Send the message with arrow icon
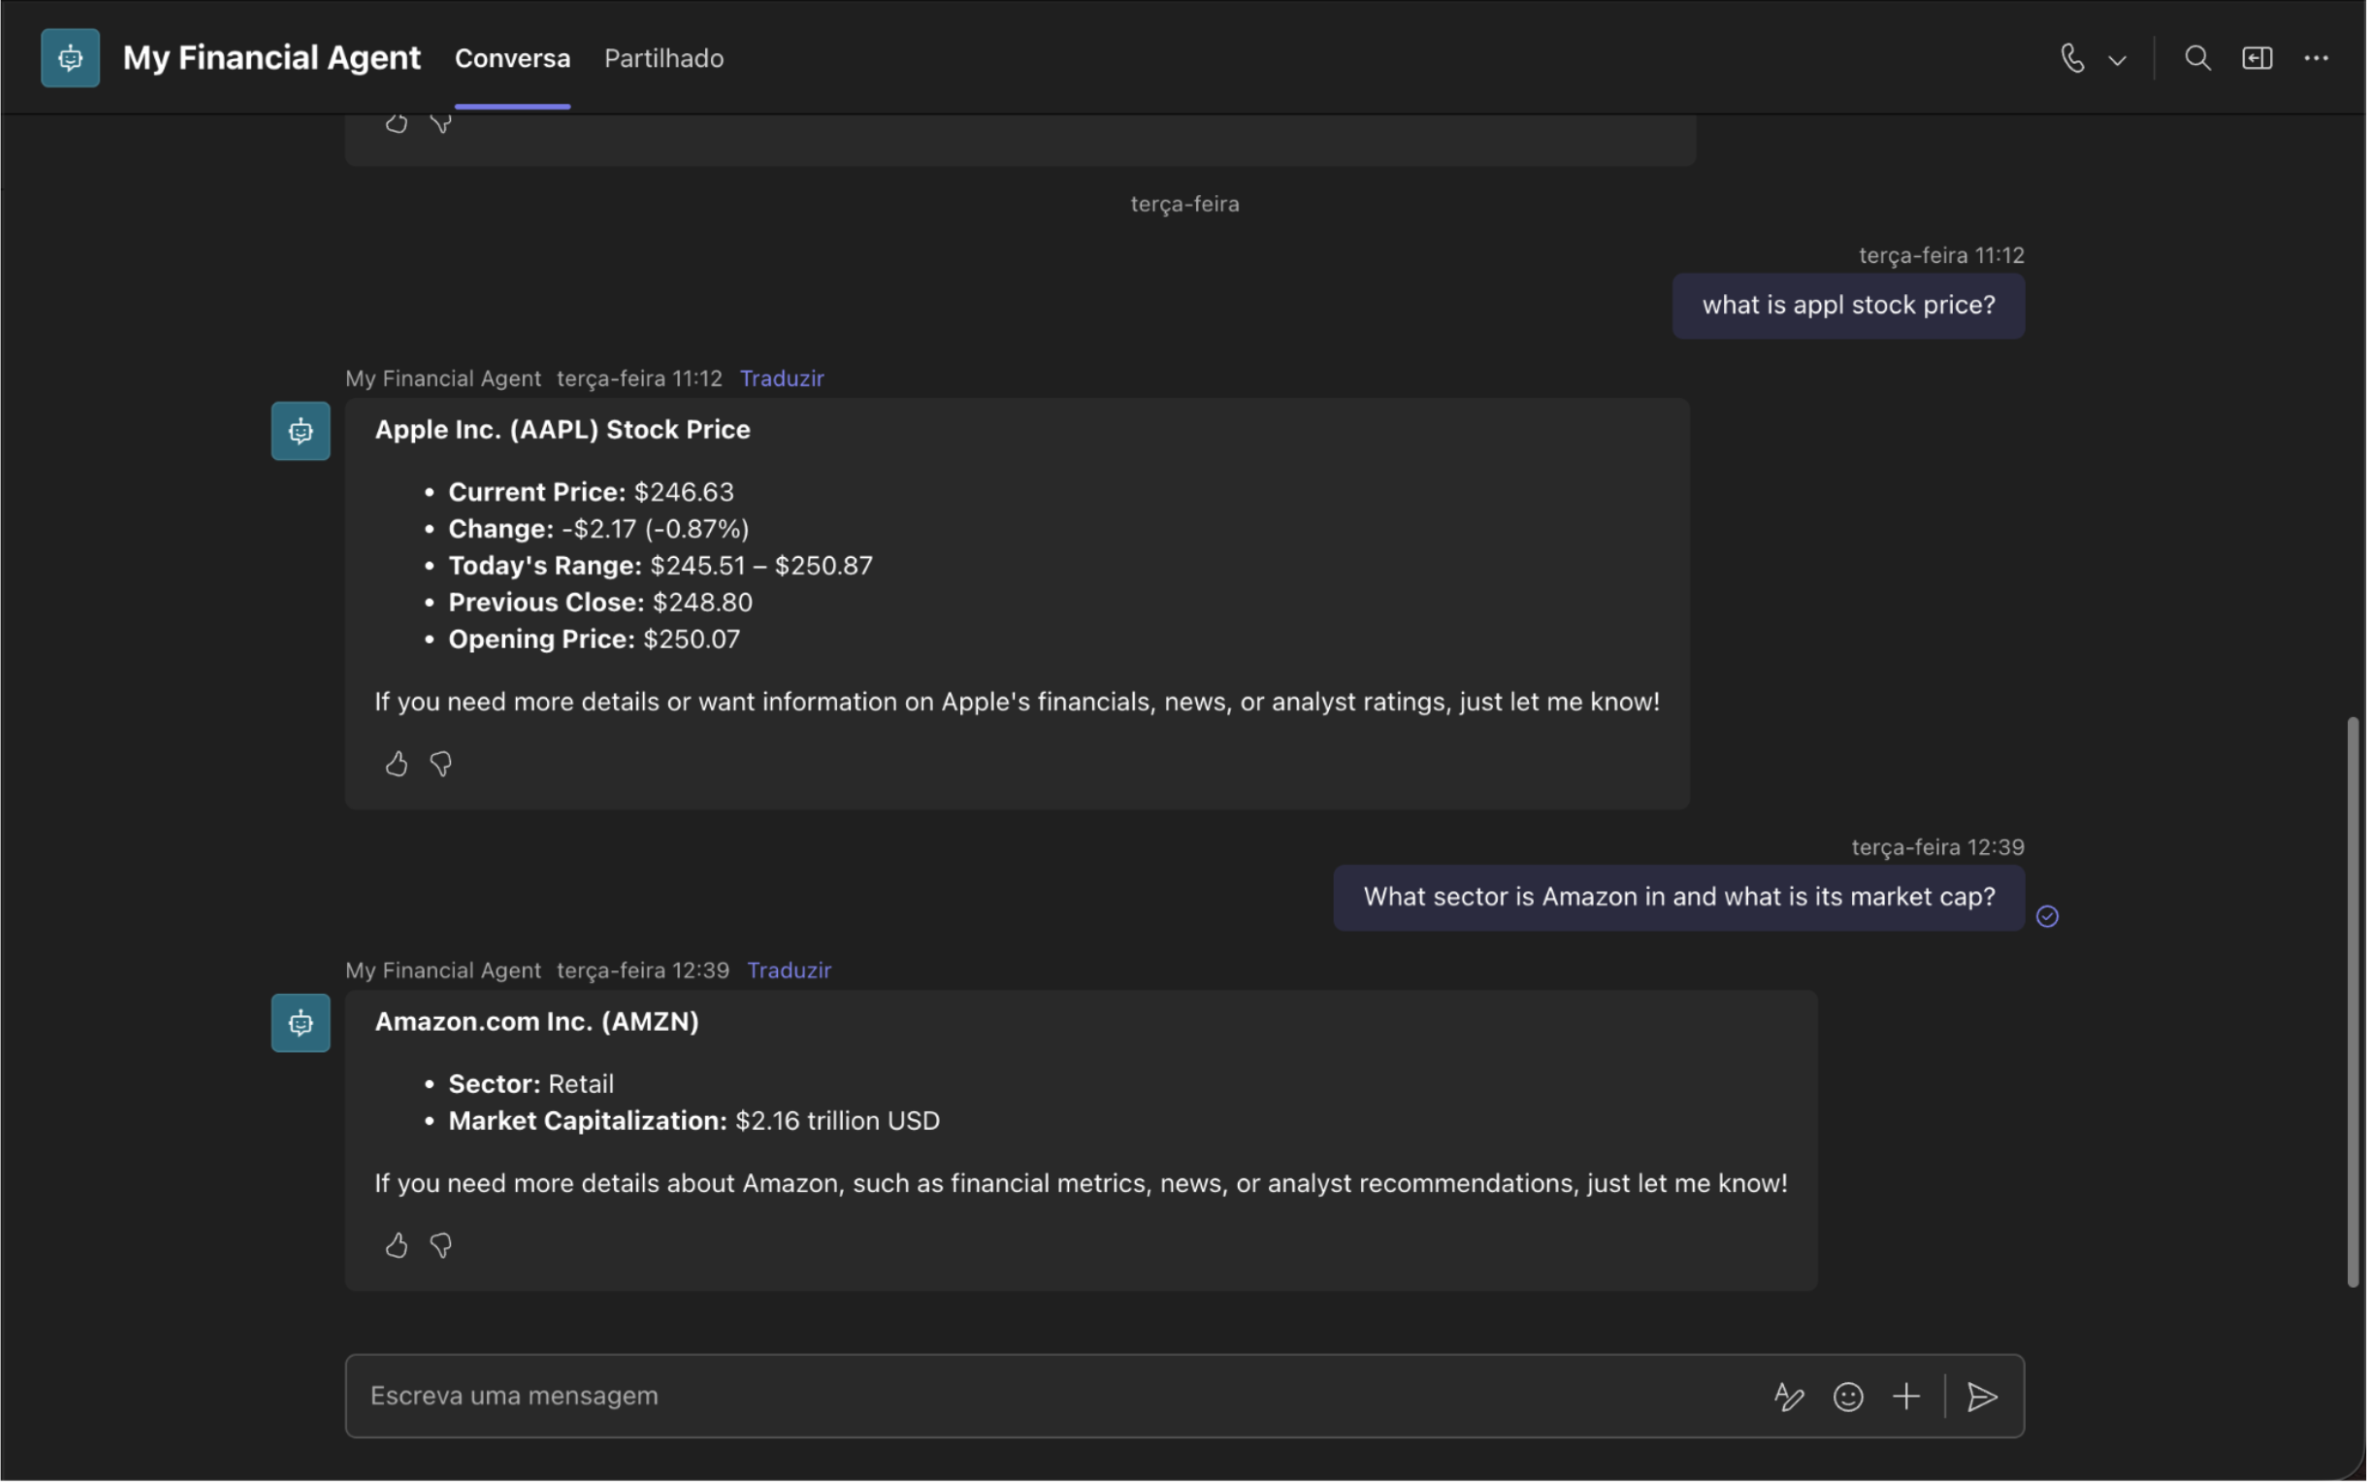The image size is (2370, 1482). pyautogui.click(x=1983, y=1397)
